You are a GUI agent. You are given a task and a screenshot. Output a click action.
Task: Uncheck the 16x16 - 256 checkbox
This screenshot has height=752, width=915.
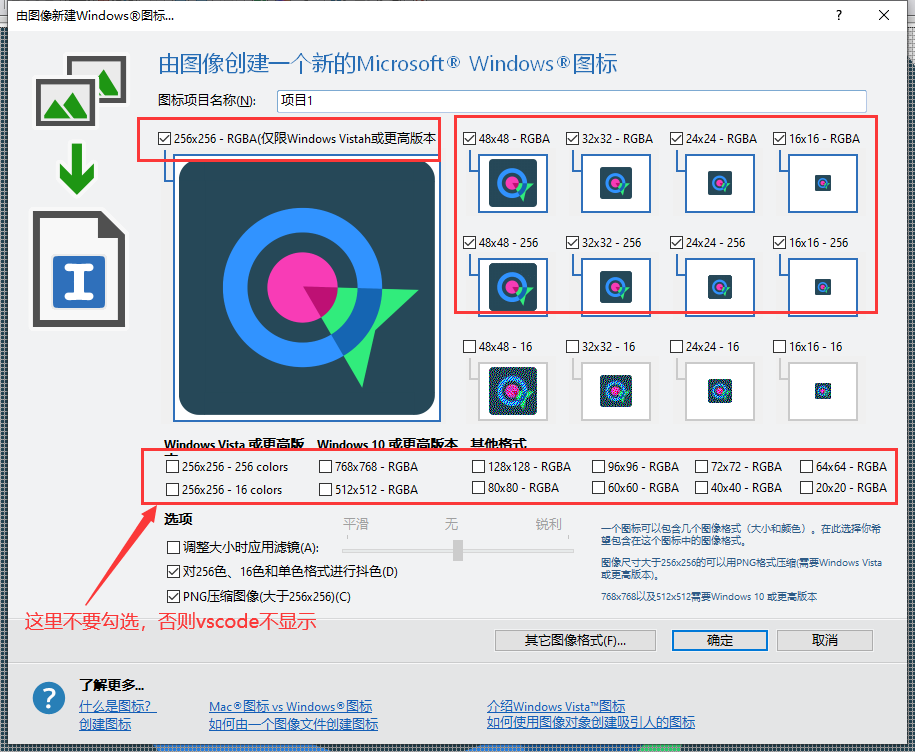[x=779, y=243]
